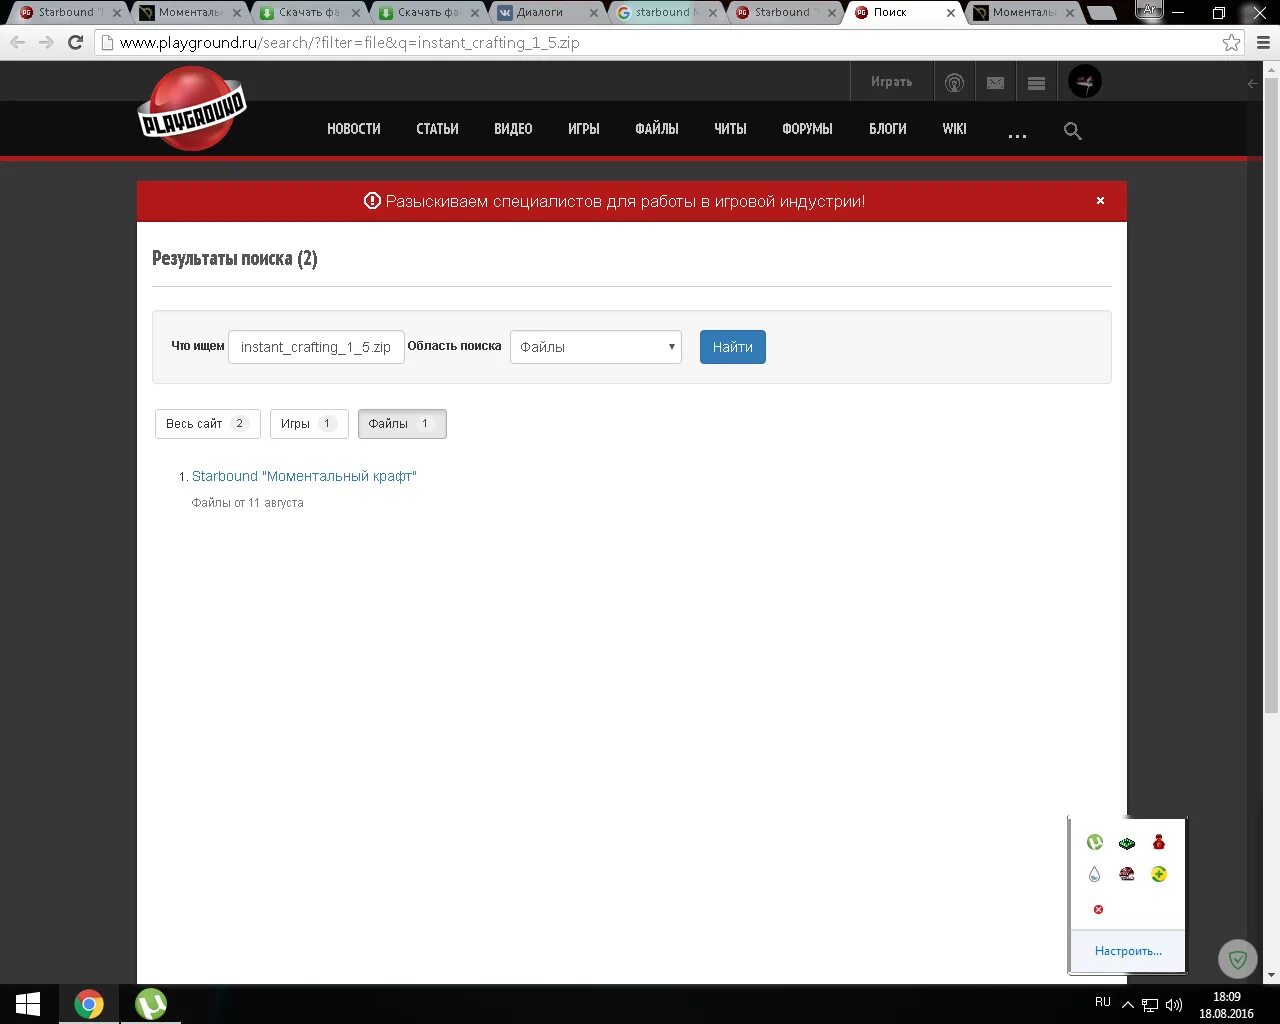Click the scrollbar up arrow

(1272, 69)
